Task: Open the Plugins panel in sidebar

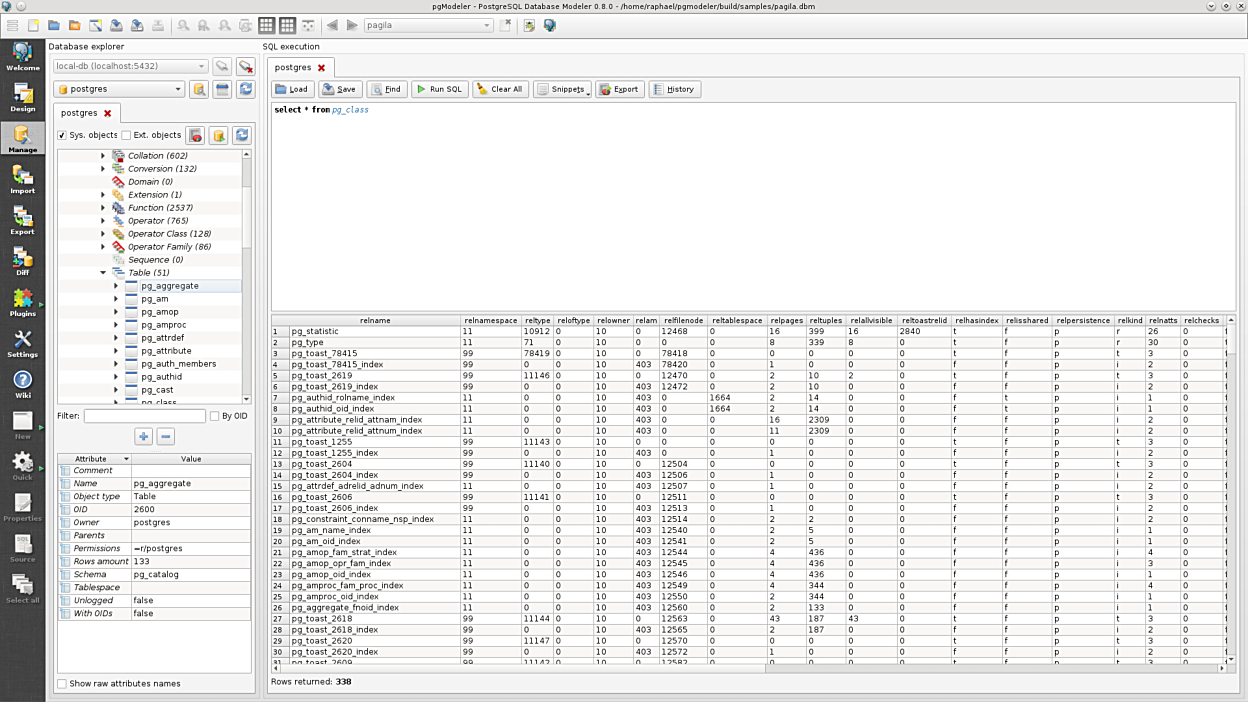Action: 22,301
